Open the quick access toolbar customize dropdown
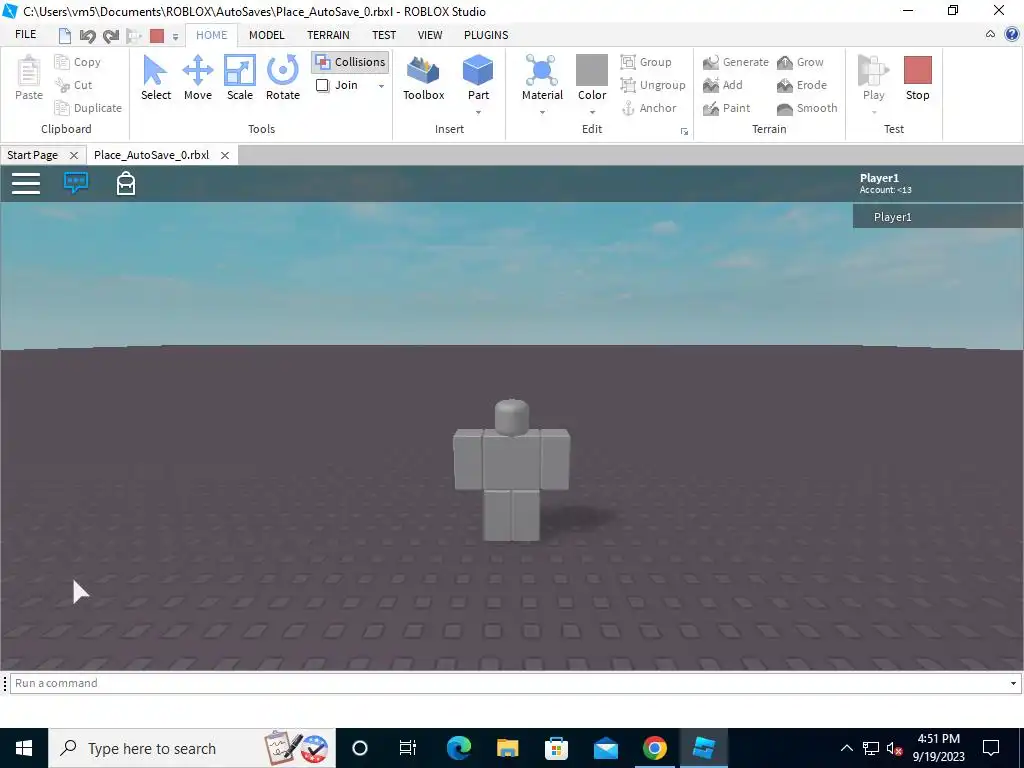Screen dimensions: 1024x768 [x=175, y=37]
